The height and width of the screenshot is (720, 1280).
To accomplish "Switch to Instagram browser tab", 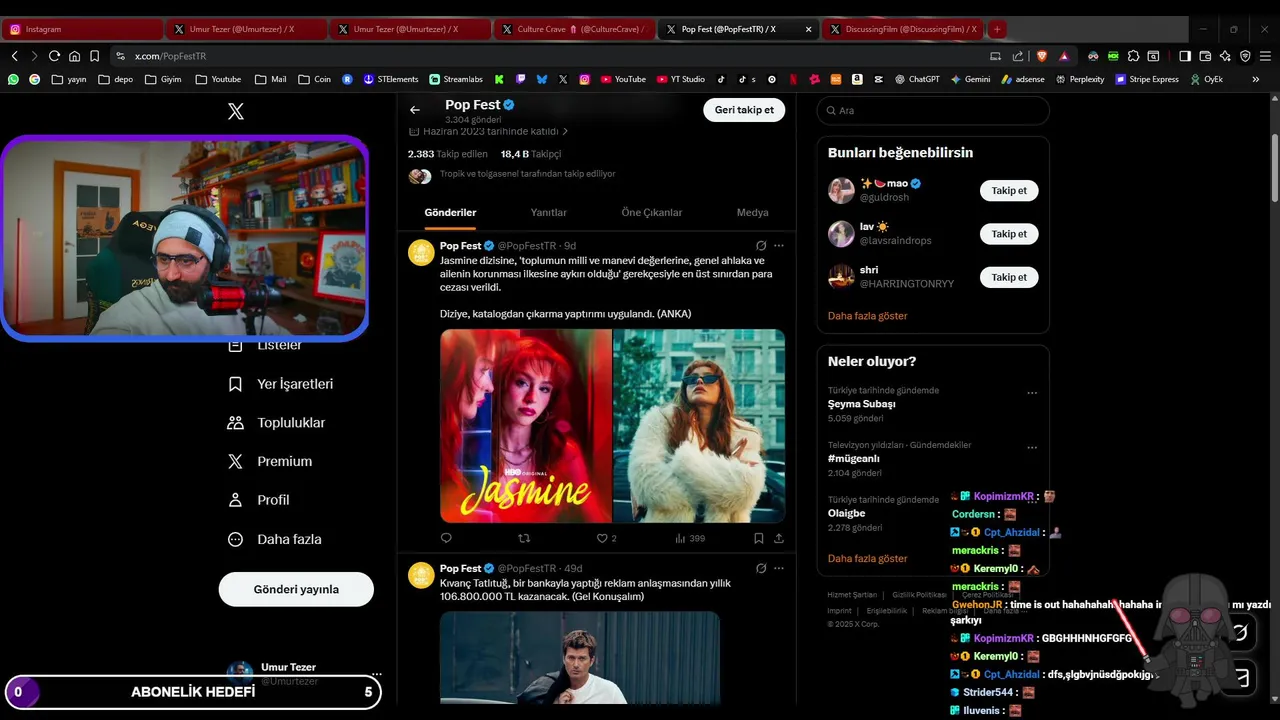I will (x=82, y=29).
